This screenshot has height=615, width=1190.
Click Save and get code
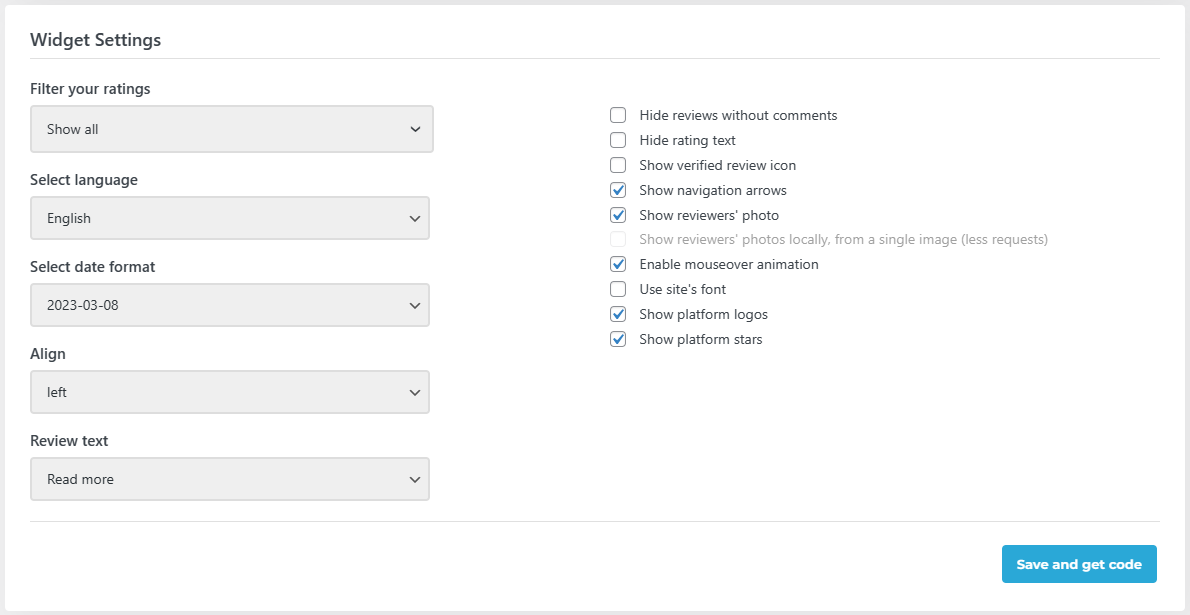point(1078,564)
